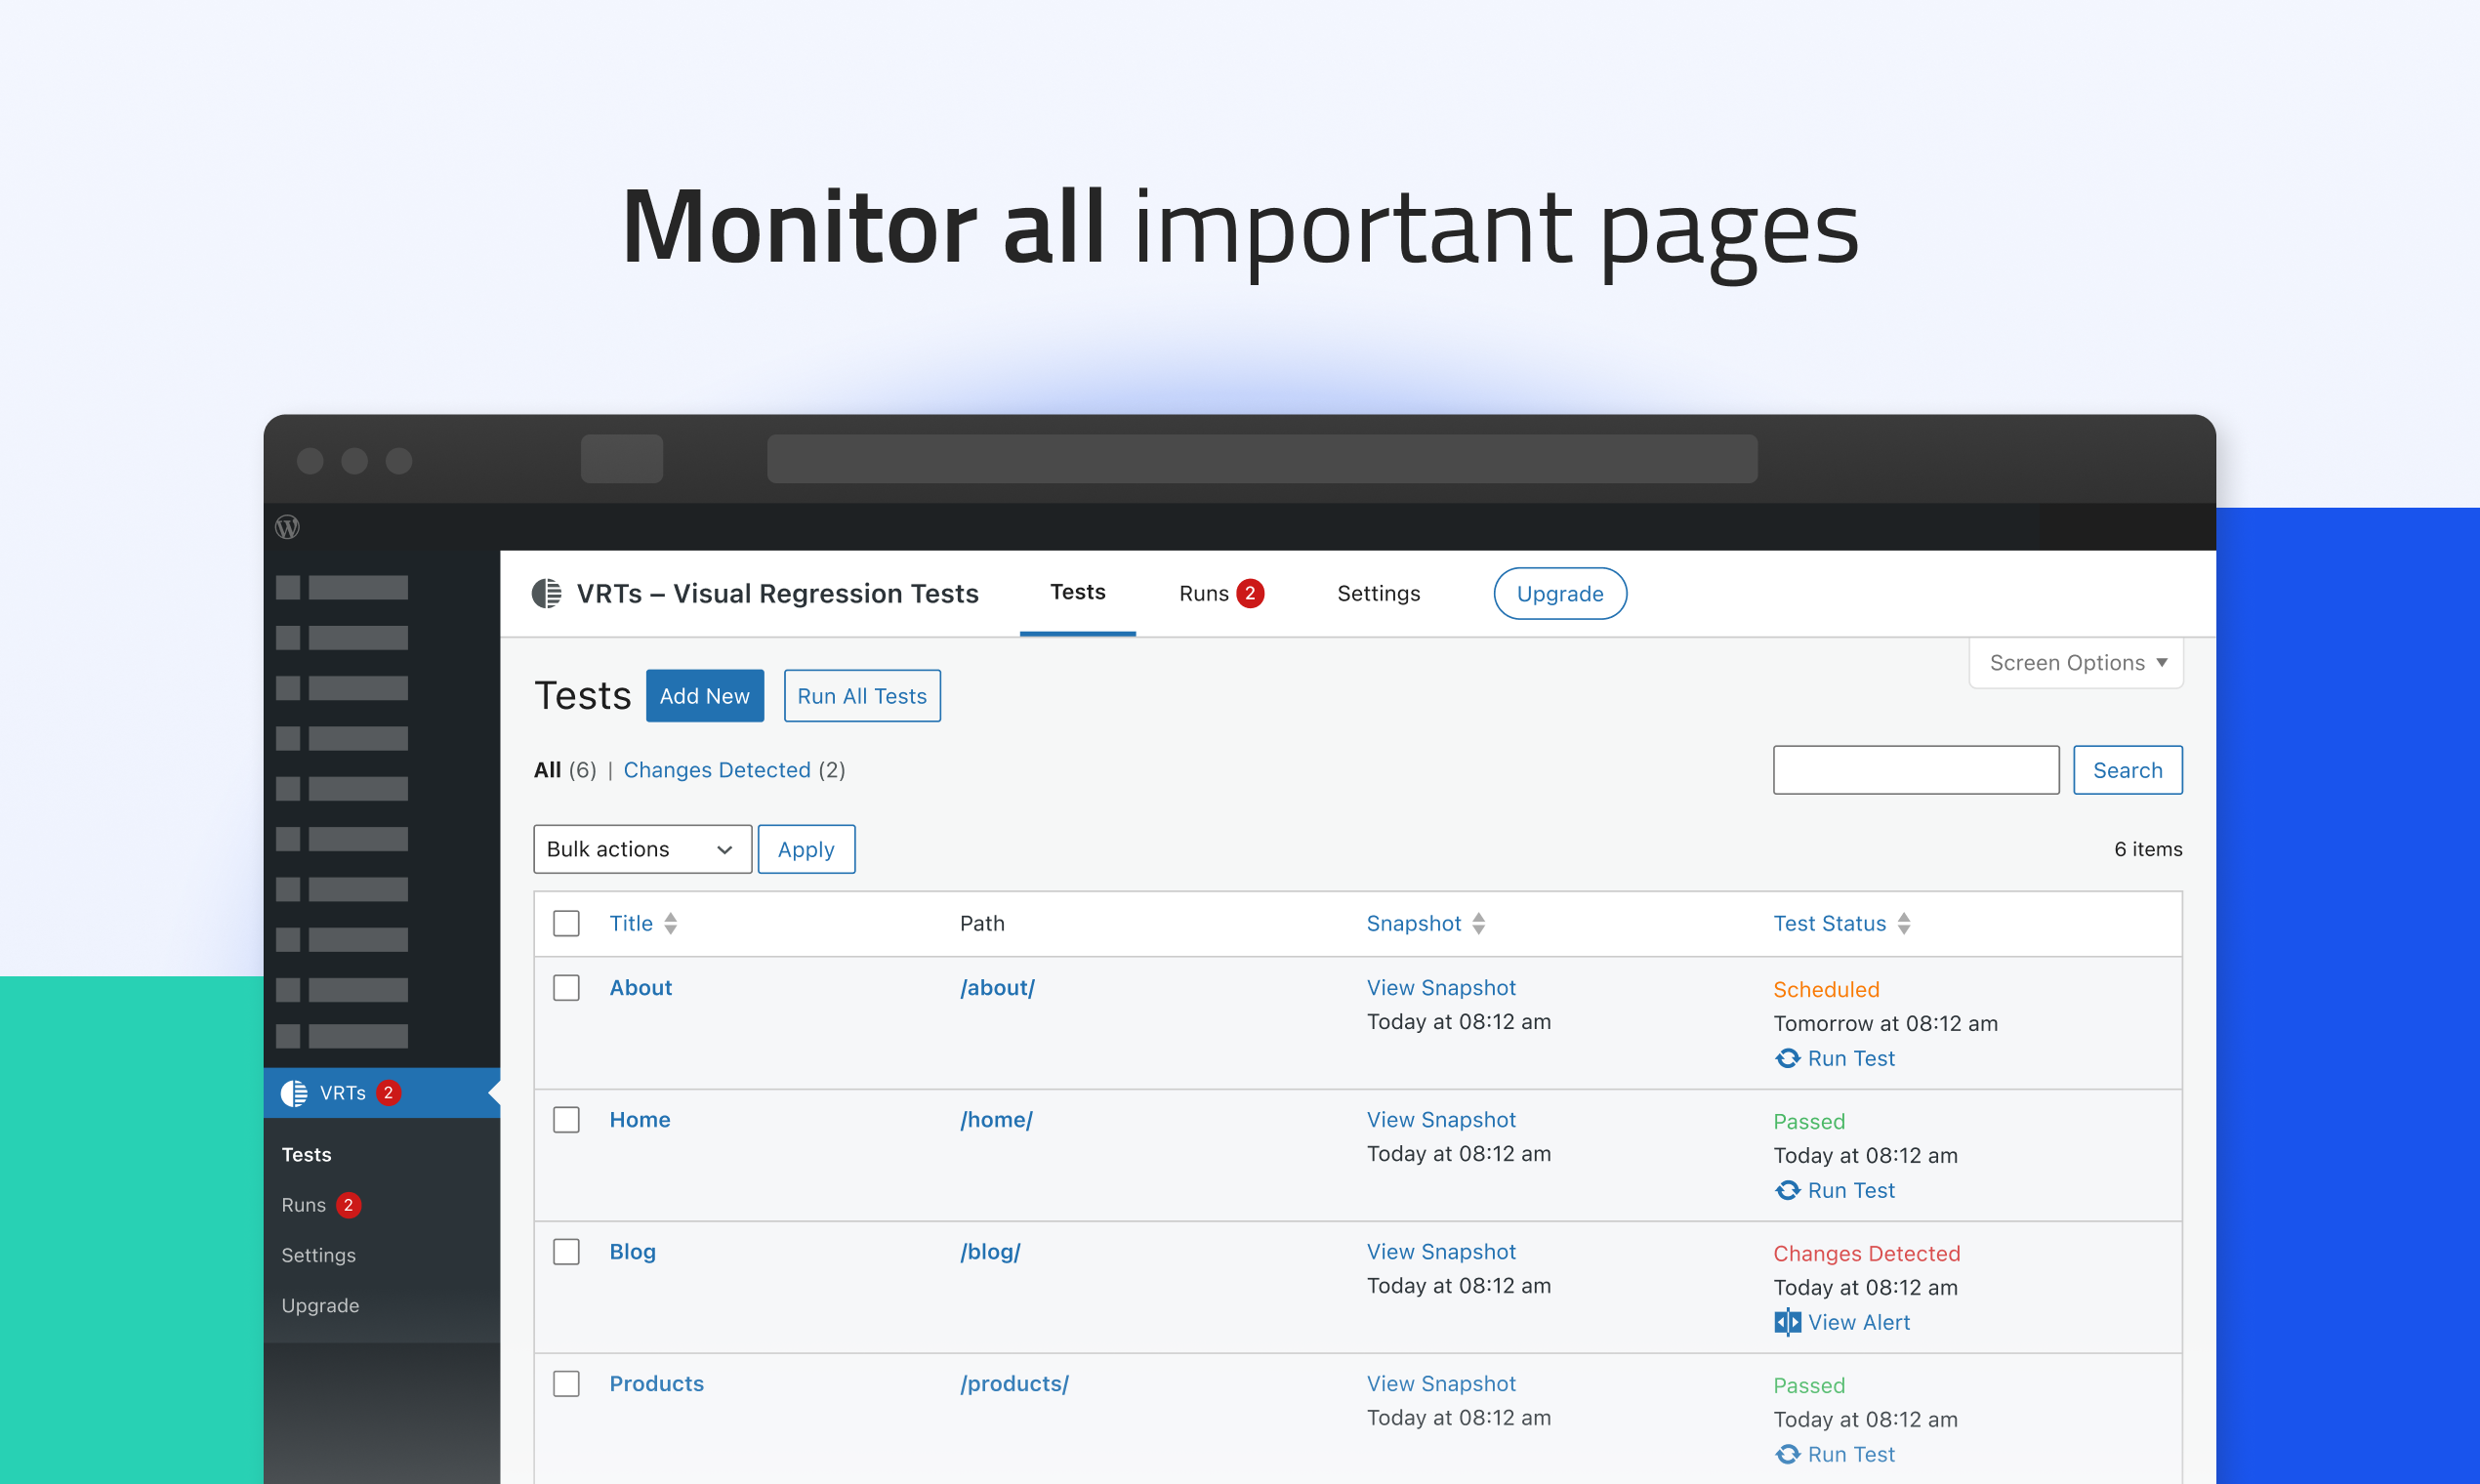
Task: Open the /home/ path link
Action: [x=996, y=1120]
